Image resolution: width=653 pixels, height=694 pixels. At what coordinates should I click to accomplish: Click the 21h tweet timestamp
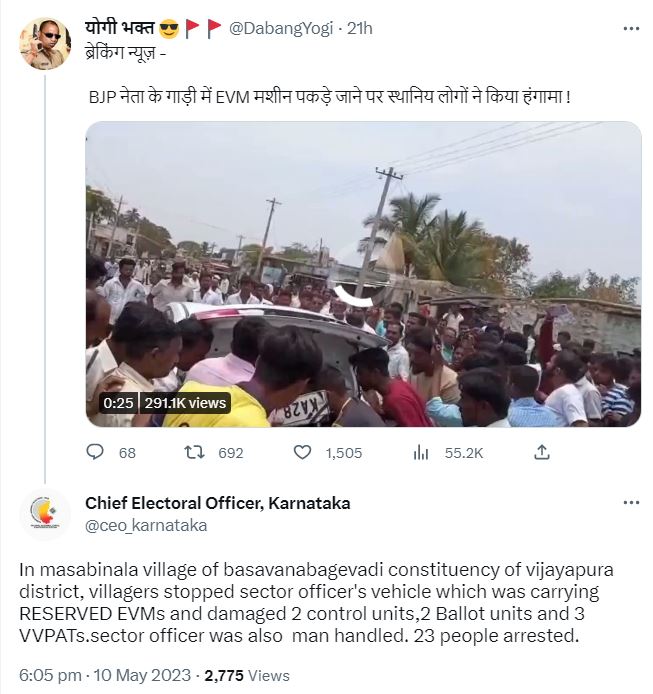359,28
